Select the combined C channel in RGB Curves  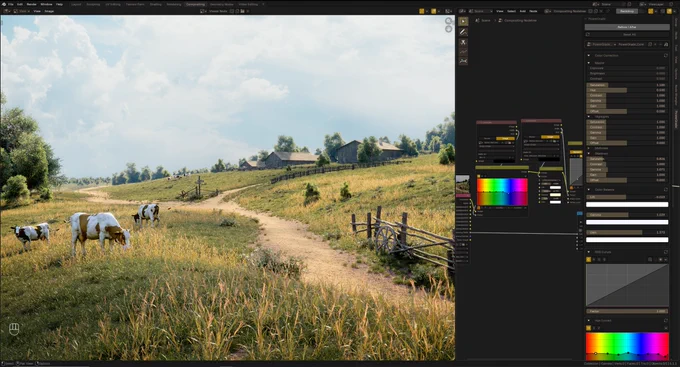(589, 259)
